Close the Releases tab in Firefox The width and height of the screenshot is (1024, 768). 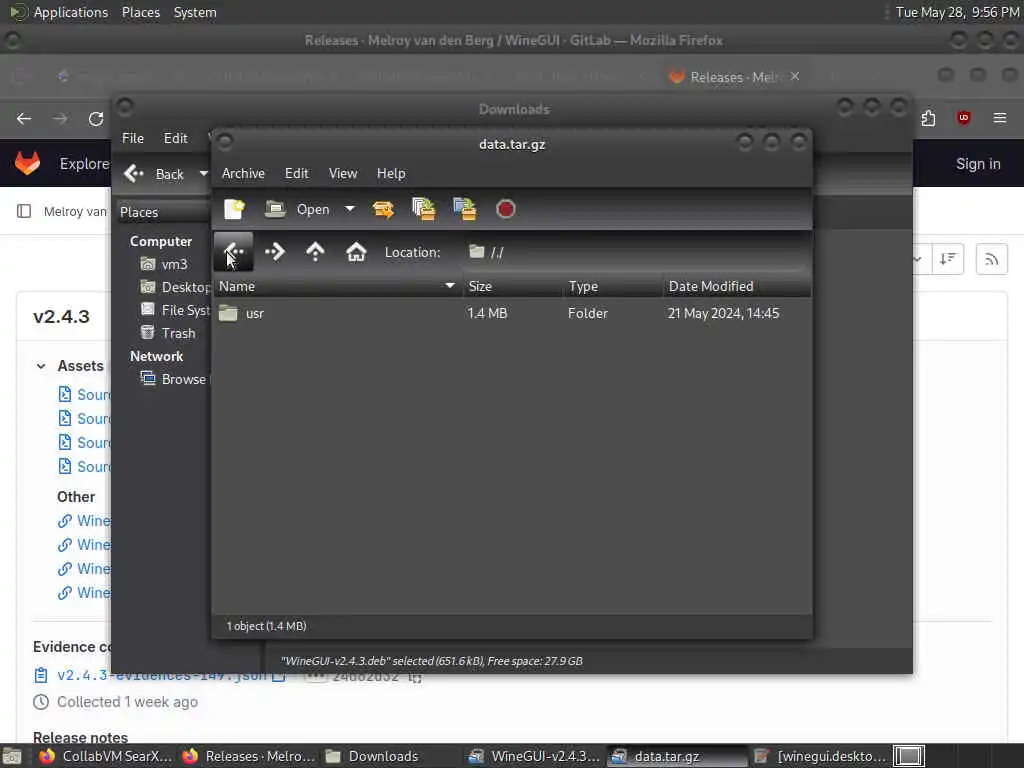pos(795,76)
